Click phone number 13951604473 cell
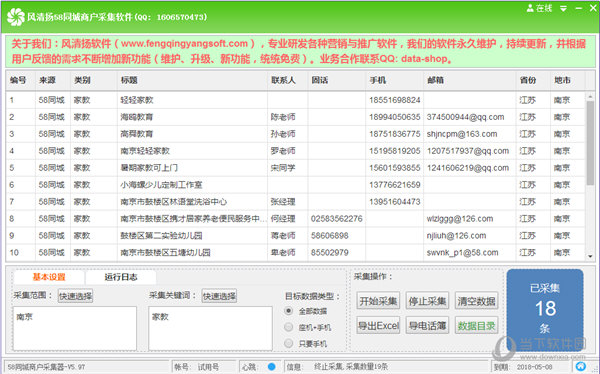The height and width of the screenshot is (374, 600). (x=395, y=202)
